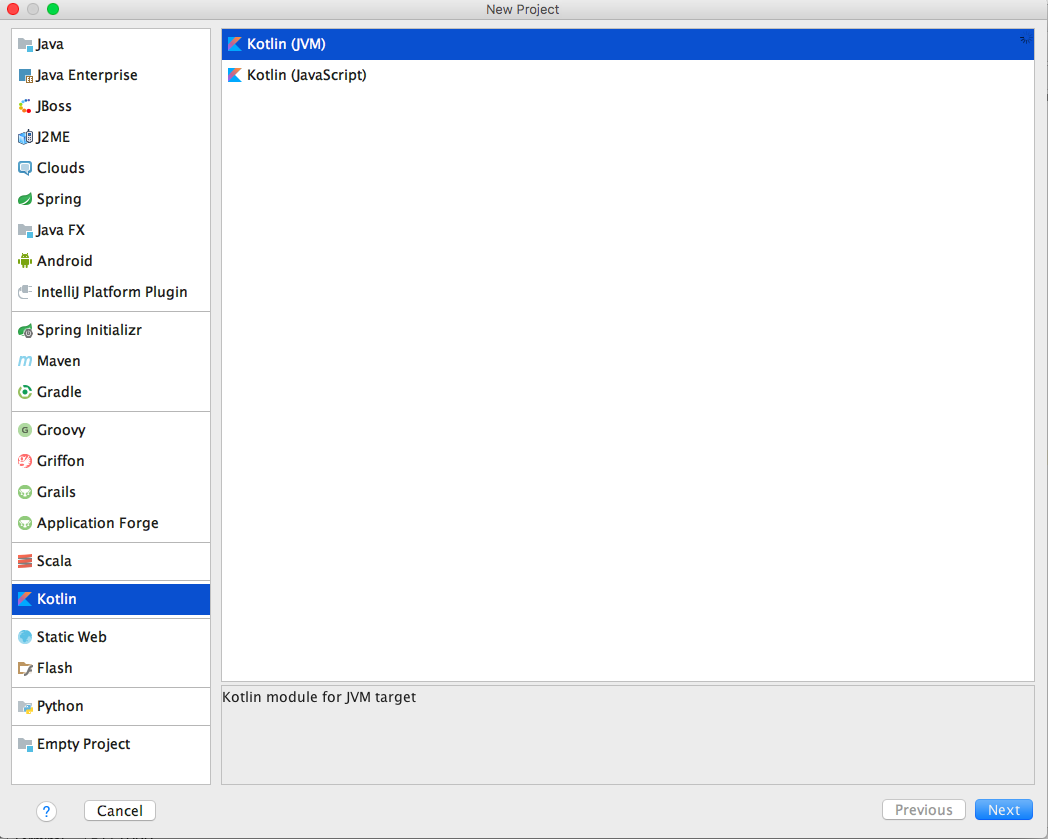The image size is (1048, 839).
Task: Select the Spring Initializr icon
Action: tap(25, 330)
